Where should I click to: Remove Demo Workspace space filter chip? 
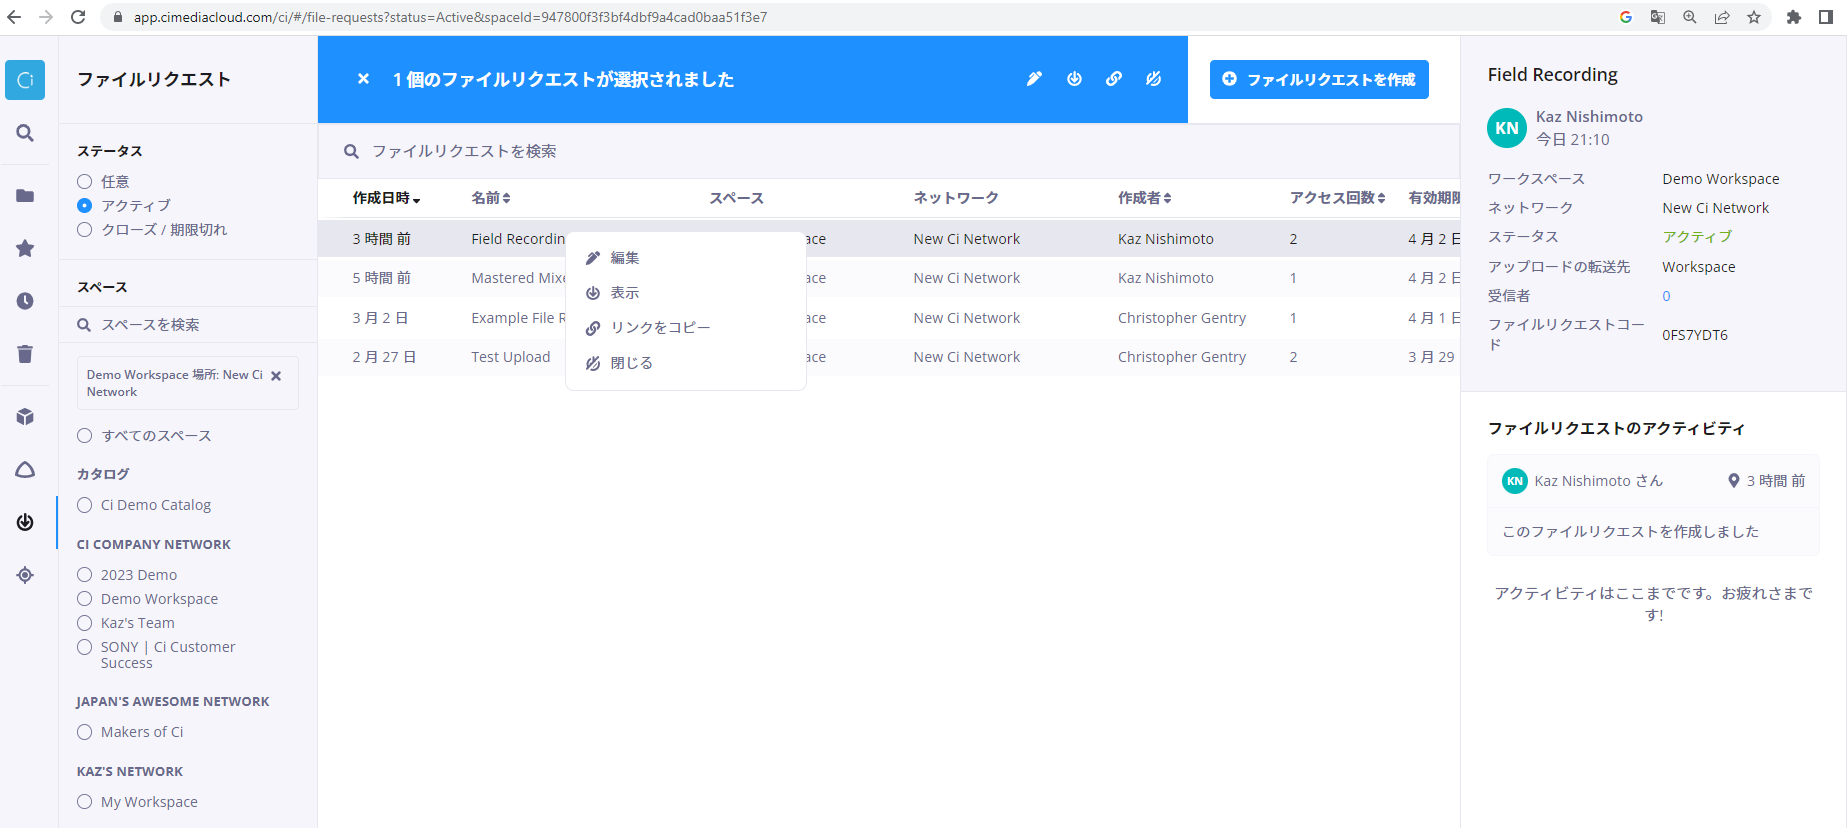pyautogui.click(x=276, y=376)
